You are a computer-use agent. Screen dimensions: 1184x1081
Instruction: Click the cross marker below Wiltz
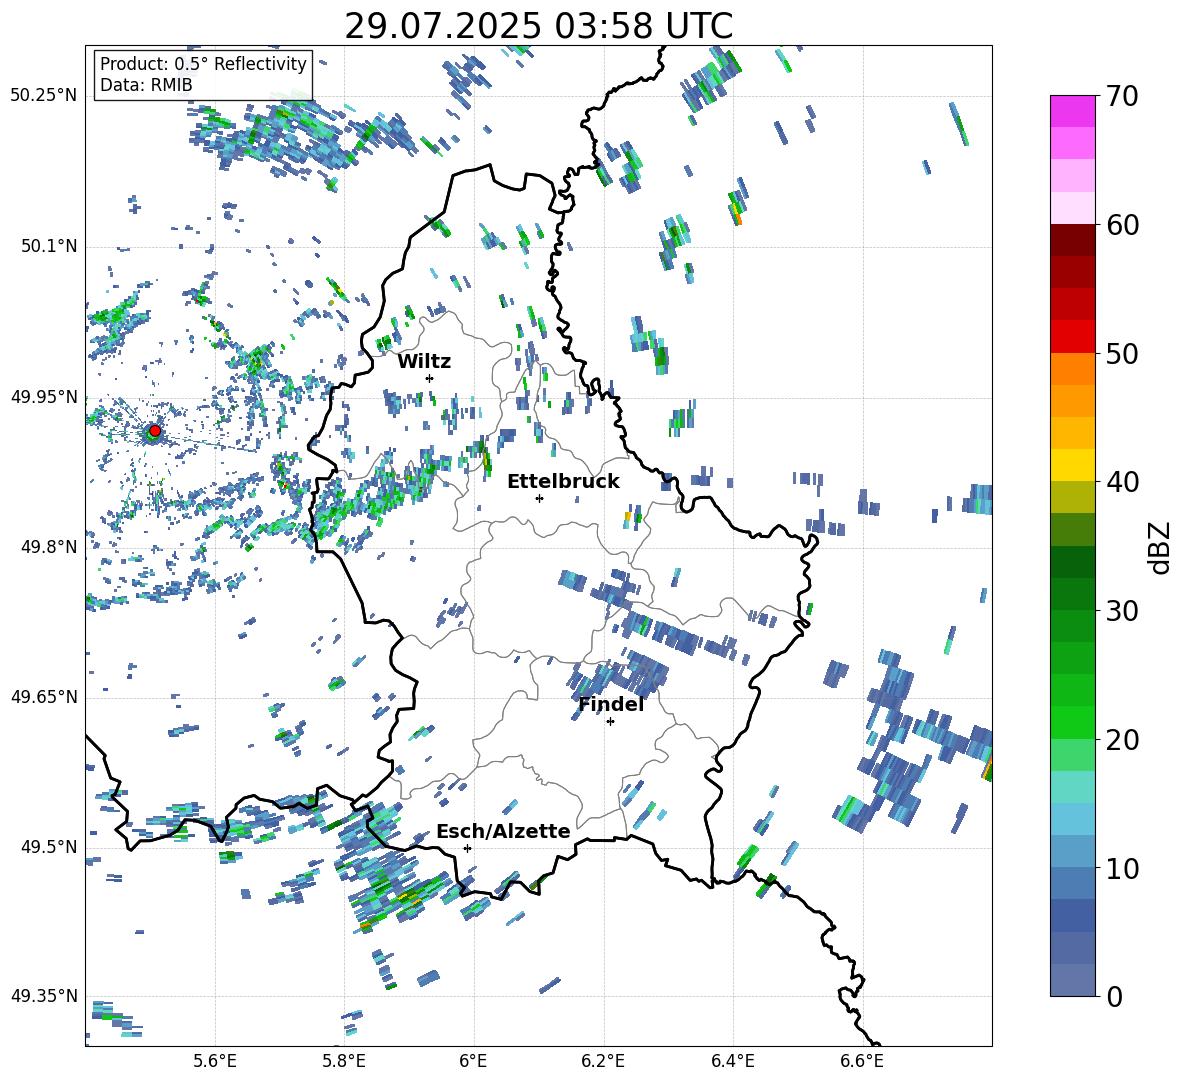pos(430,378)
